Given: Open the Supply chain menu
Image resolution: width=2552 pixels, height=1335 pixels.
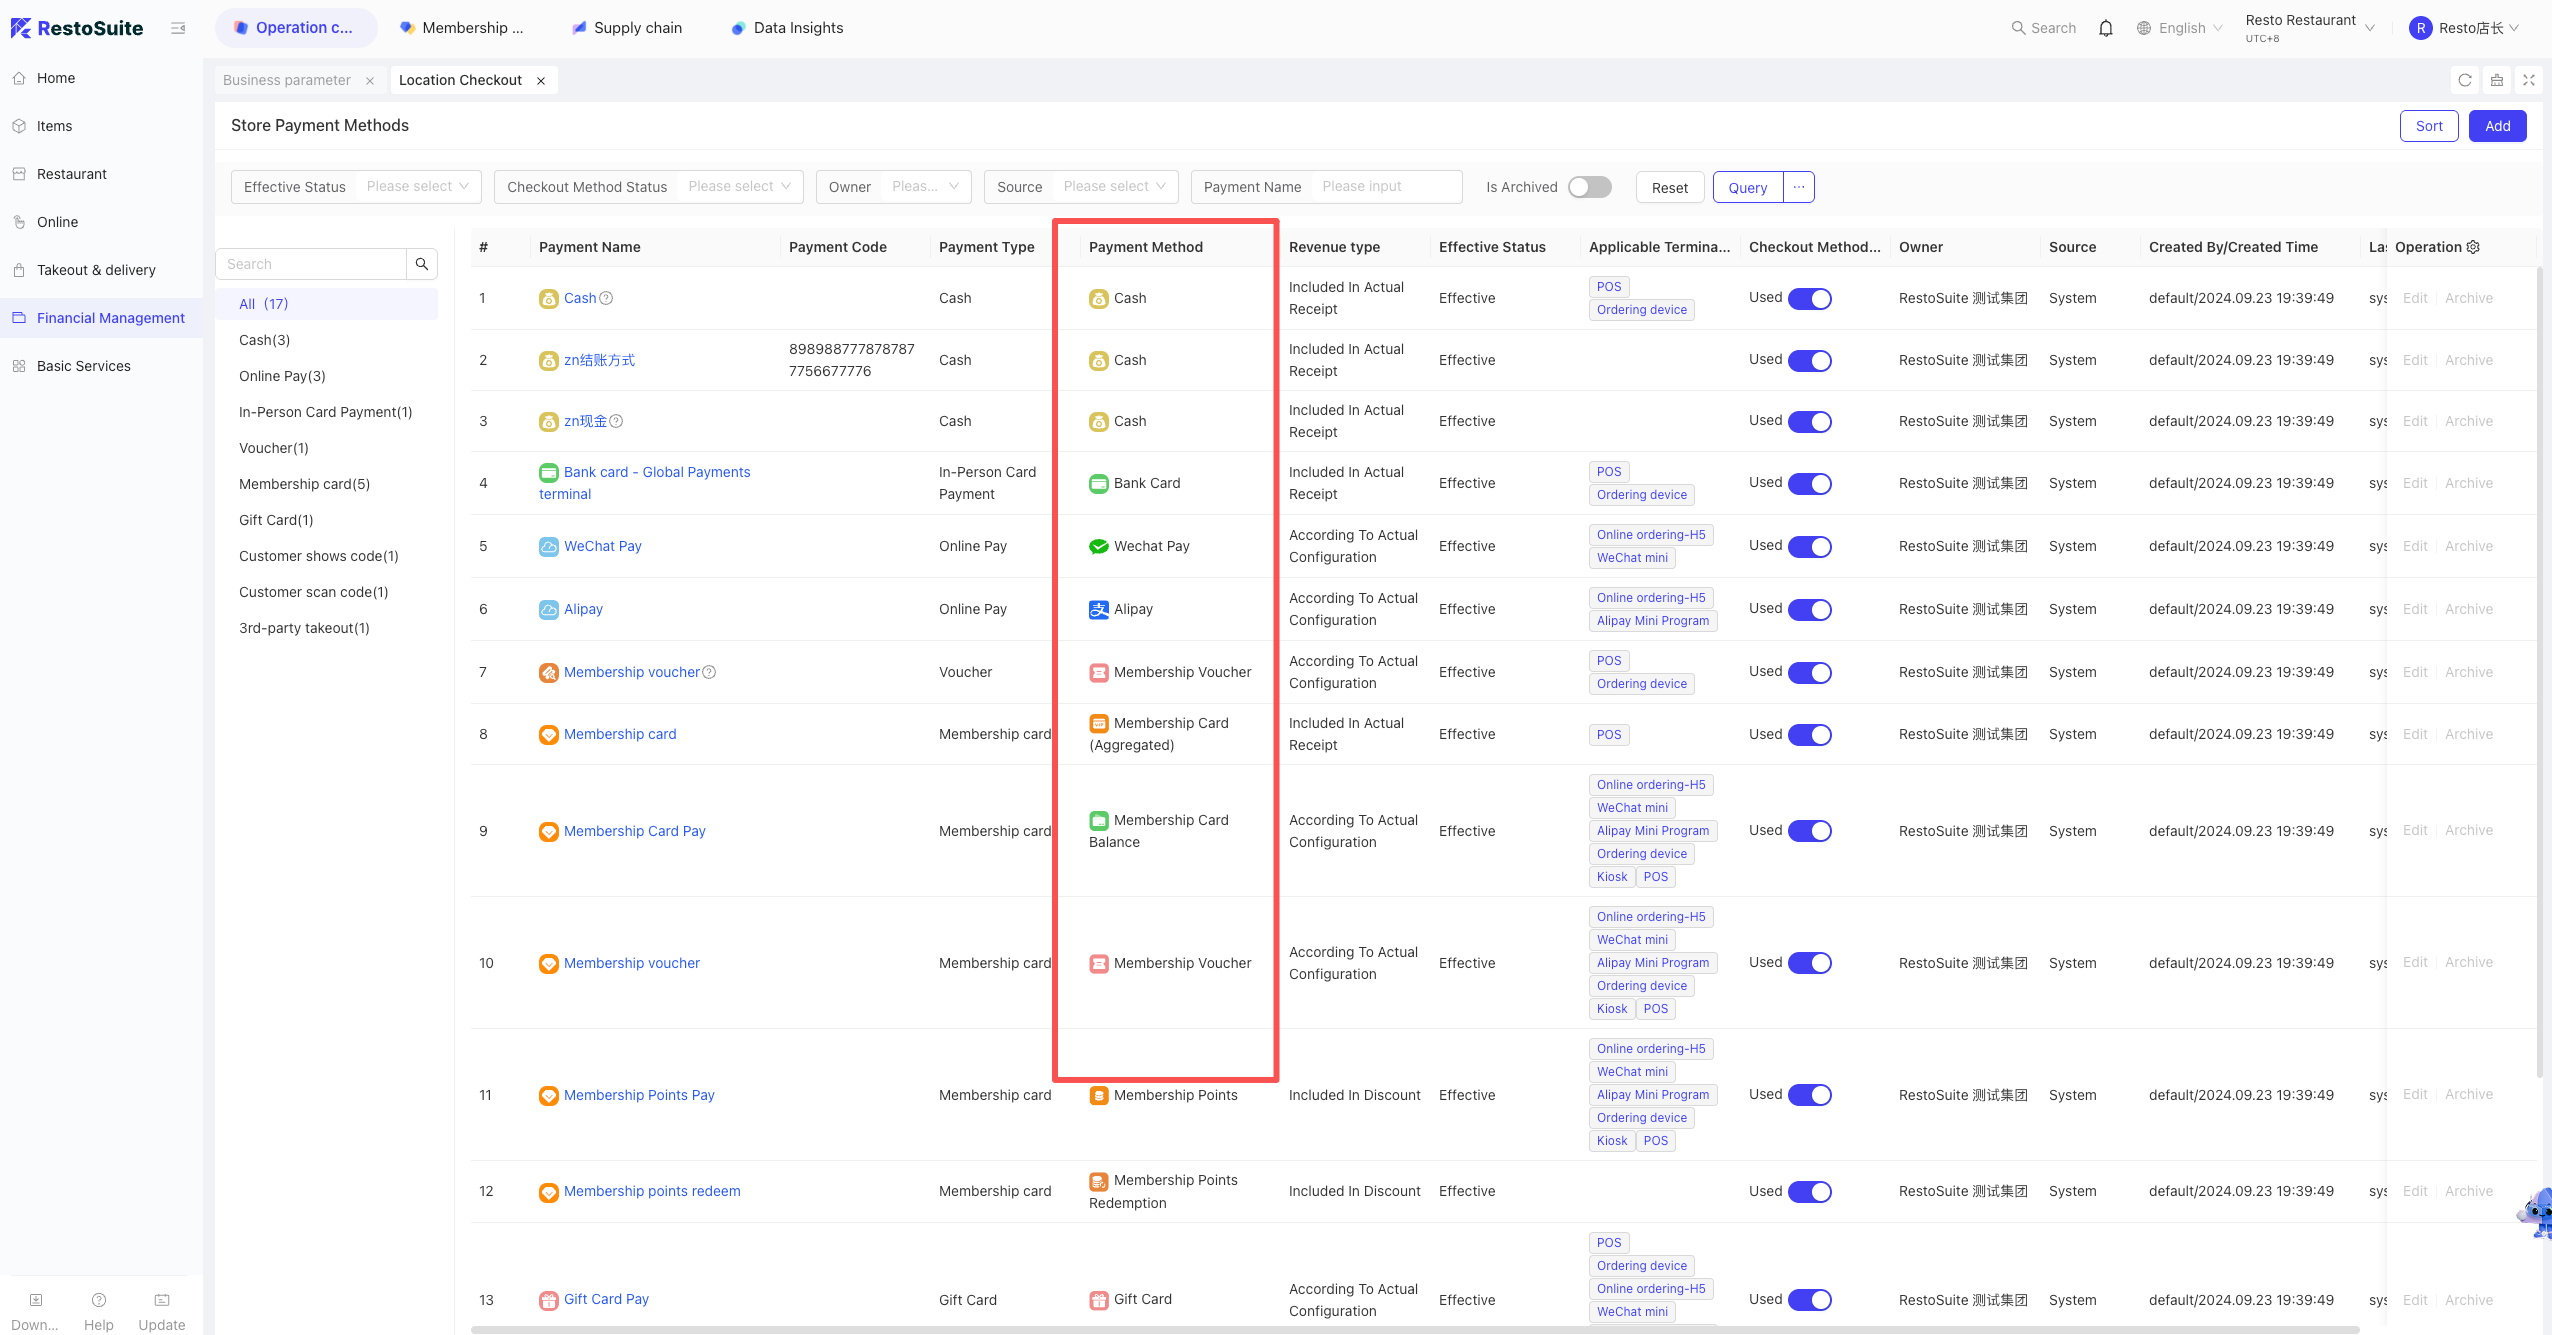Looking at the screenshot, I should [627, 28].
